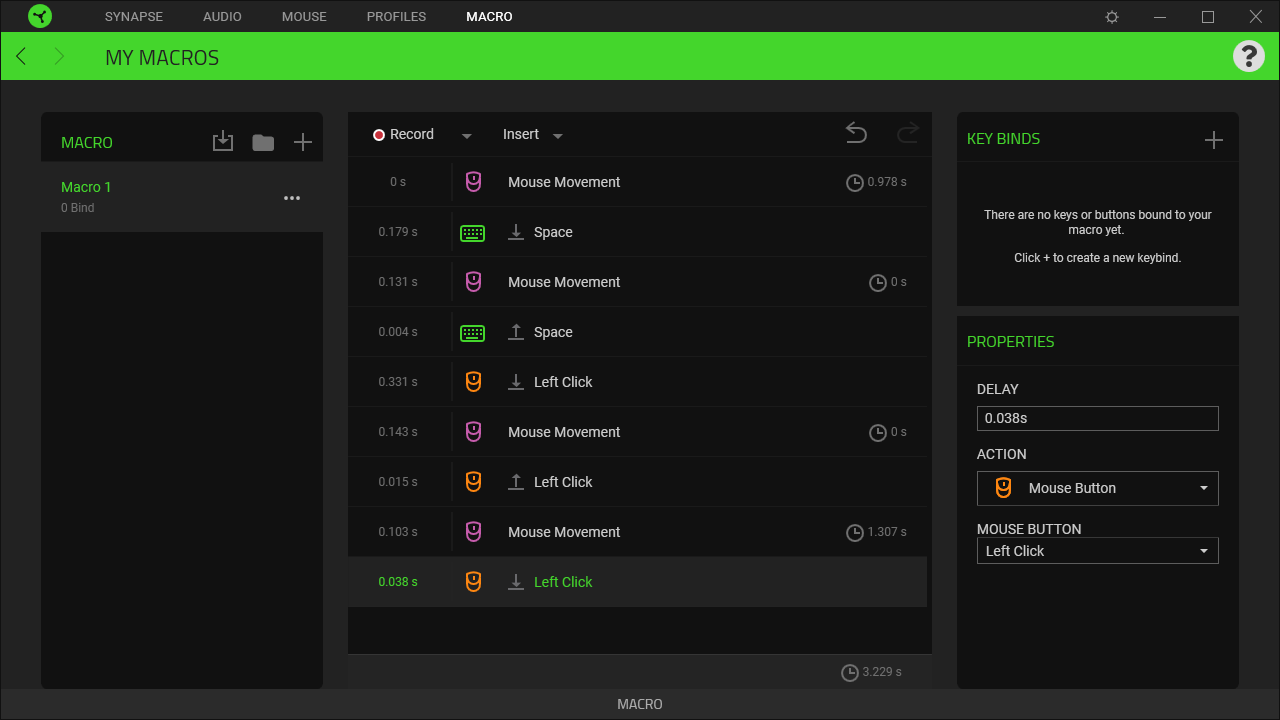Click the keyboard icon in the 0.004 s Space row

coord(473,333)
